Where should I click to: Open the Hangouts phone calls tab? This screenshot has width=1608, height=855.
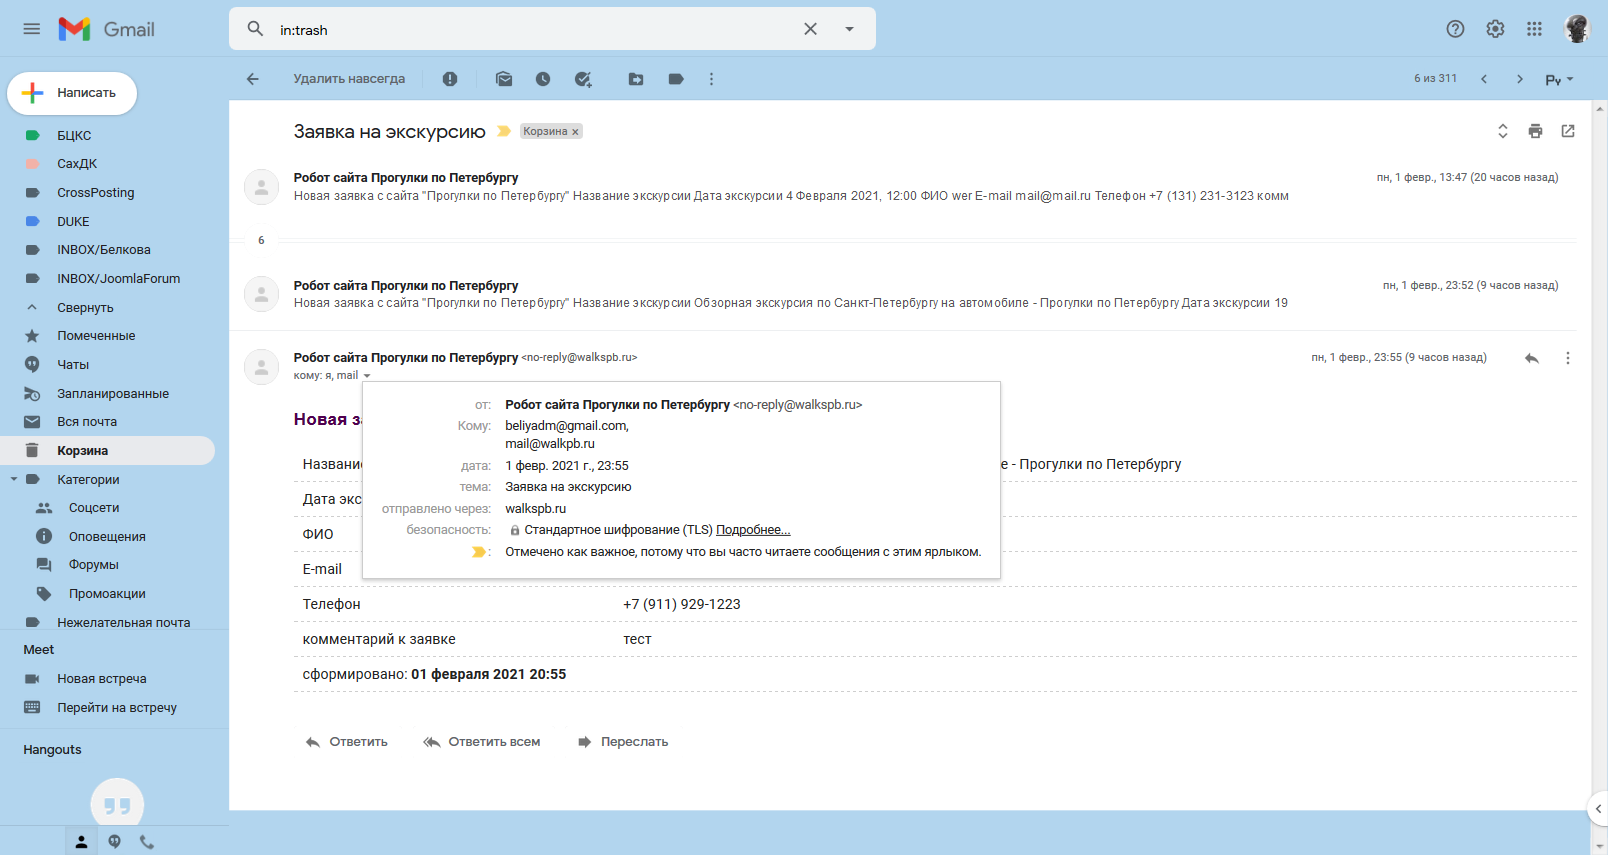click(147, 842)
